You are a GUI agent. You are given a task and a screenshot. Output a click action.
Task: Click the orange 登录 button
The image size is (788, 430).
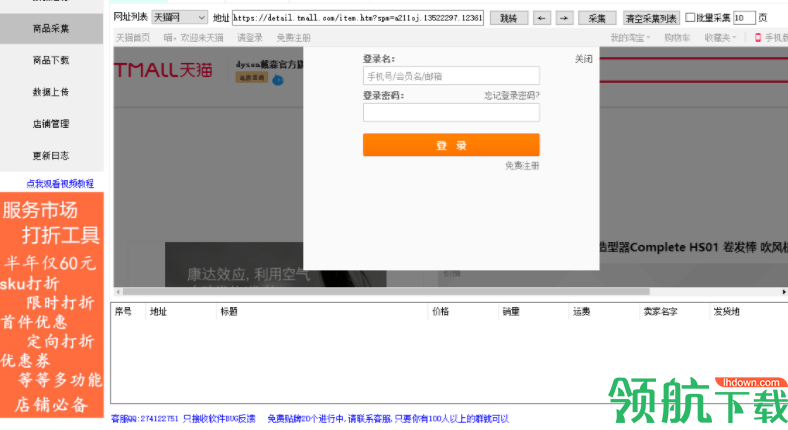[x=451, y=145]
